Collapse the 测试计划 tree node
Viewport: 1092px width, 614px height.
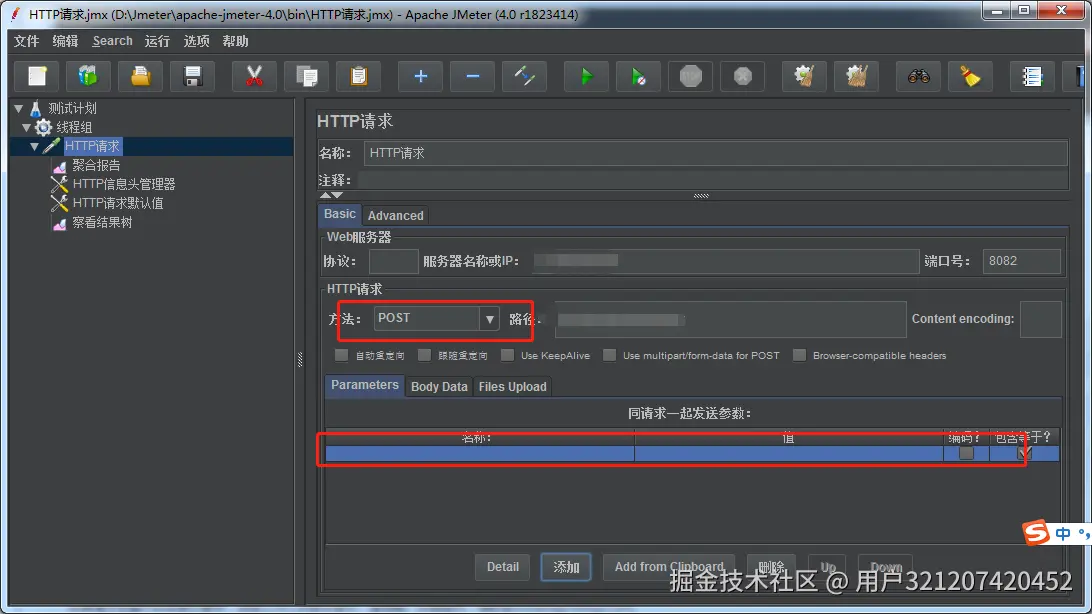(x=19, y=109)
